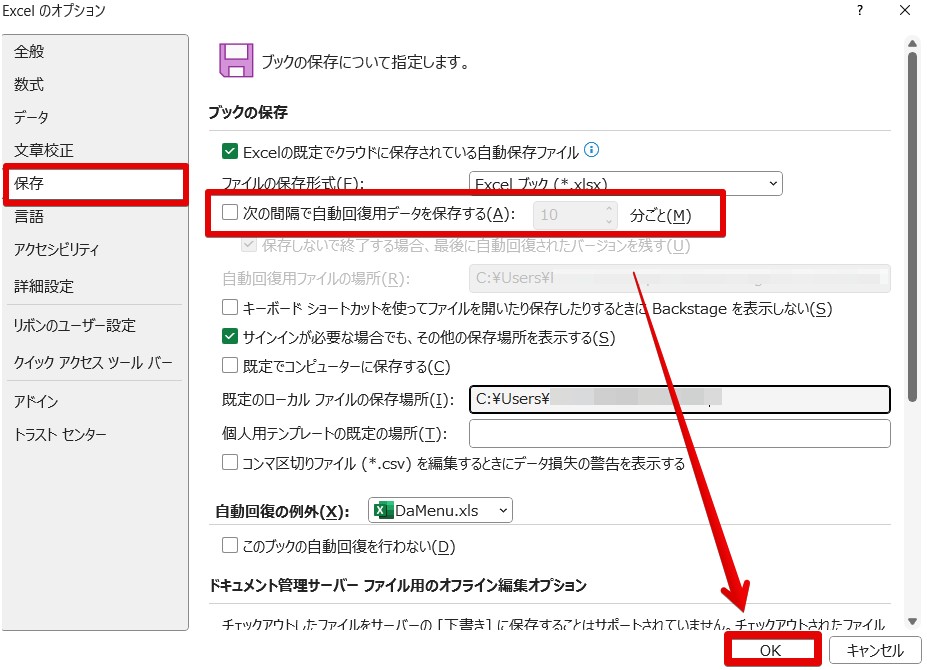The height and width of the screenshot is (670, 927).
Task: Click the info icon beside the AutoSave option
Action: [591, 150]
